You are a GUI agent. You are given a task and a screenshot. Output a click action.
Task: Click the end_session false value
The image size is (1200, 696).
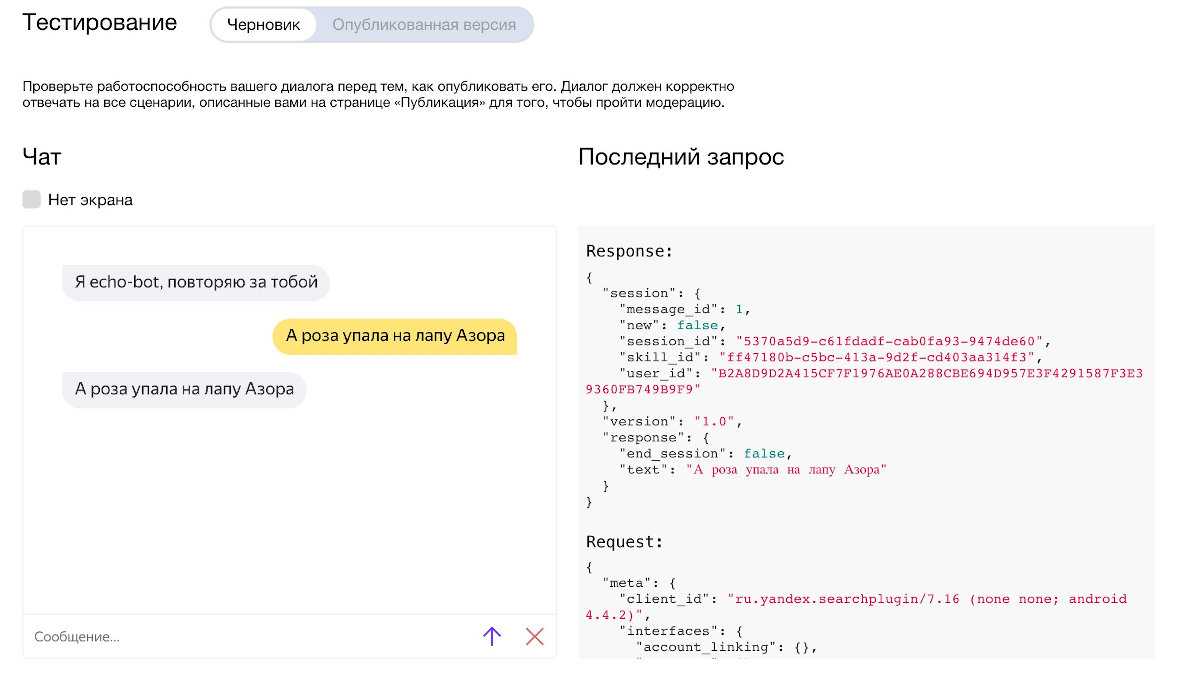tap(764, 453)
